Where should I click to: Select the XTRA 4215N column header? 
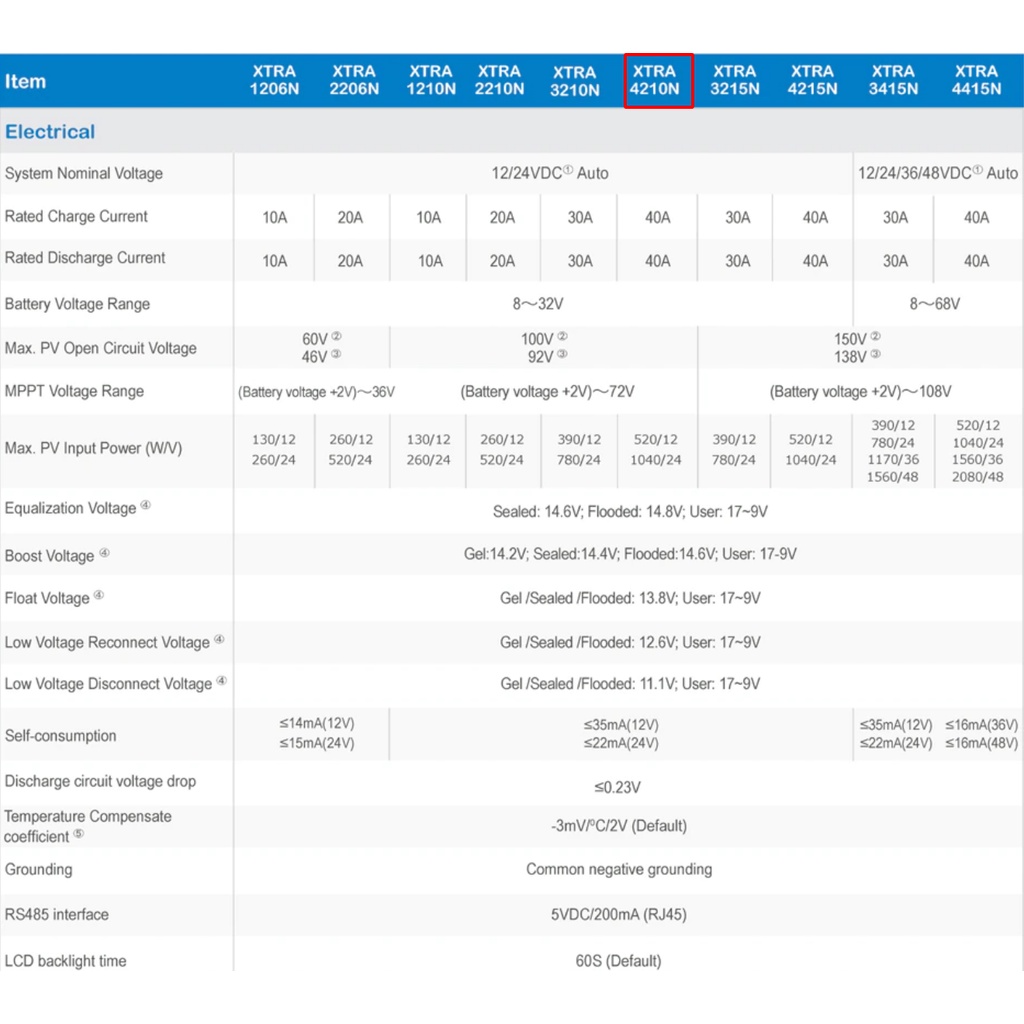tap(812, 80)
